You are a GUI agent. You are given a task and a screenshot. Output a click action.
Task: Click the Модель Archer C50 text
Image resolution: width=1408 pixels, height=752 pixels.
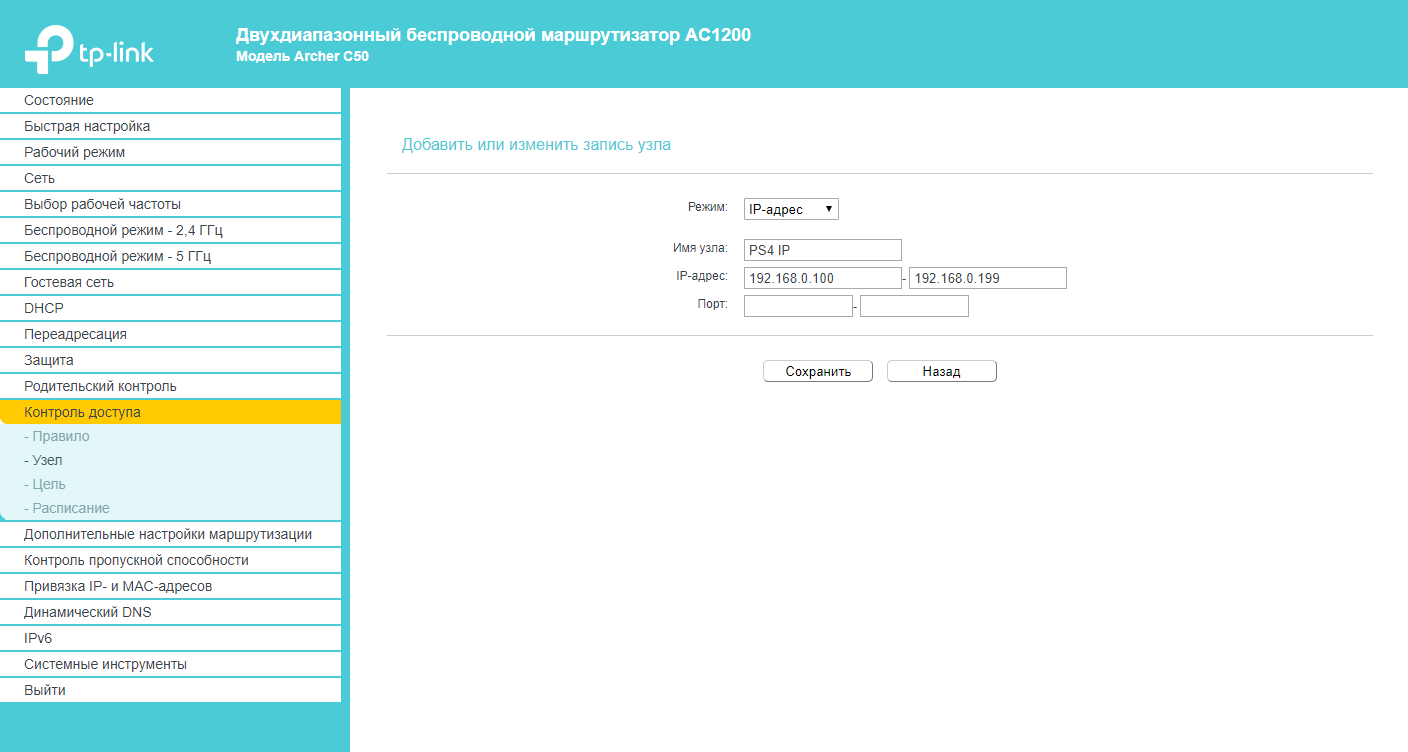(x=302, y=57)
